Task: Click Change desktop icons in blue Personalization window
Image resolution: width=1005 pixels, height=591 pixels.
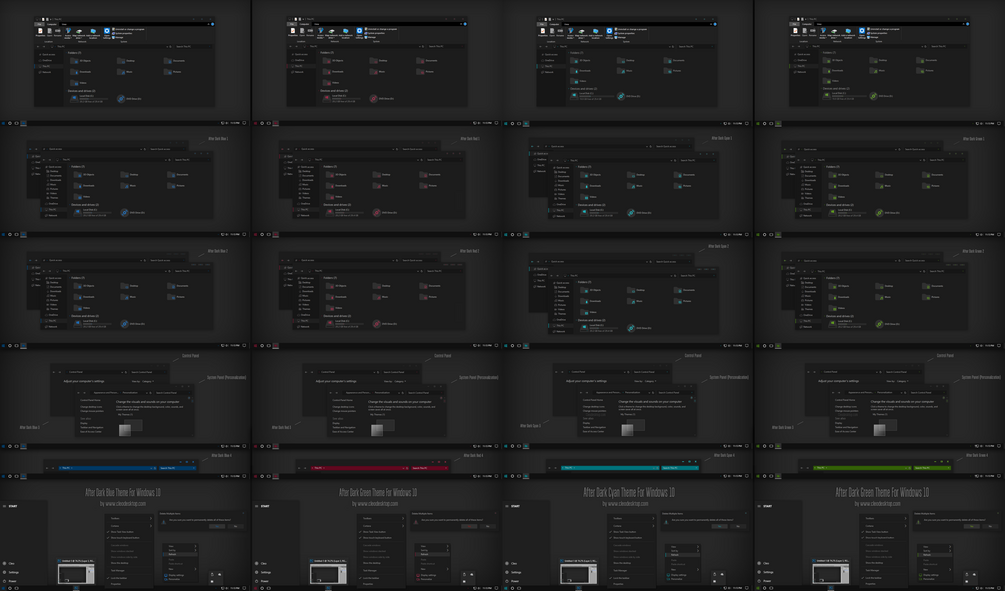Action: click(91, 407)
